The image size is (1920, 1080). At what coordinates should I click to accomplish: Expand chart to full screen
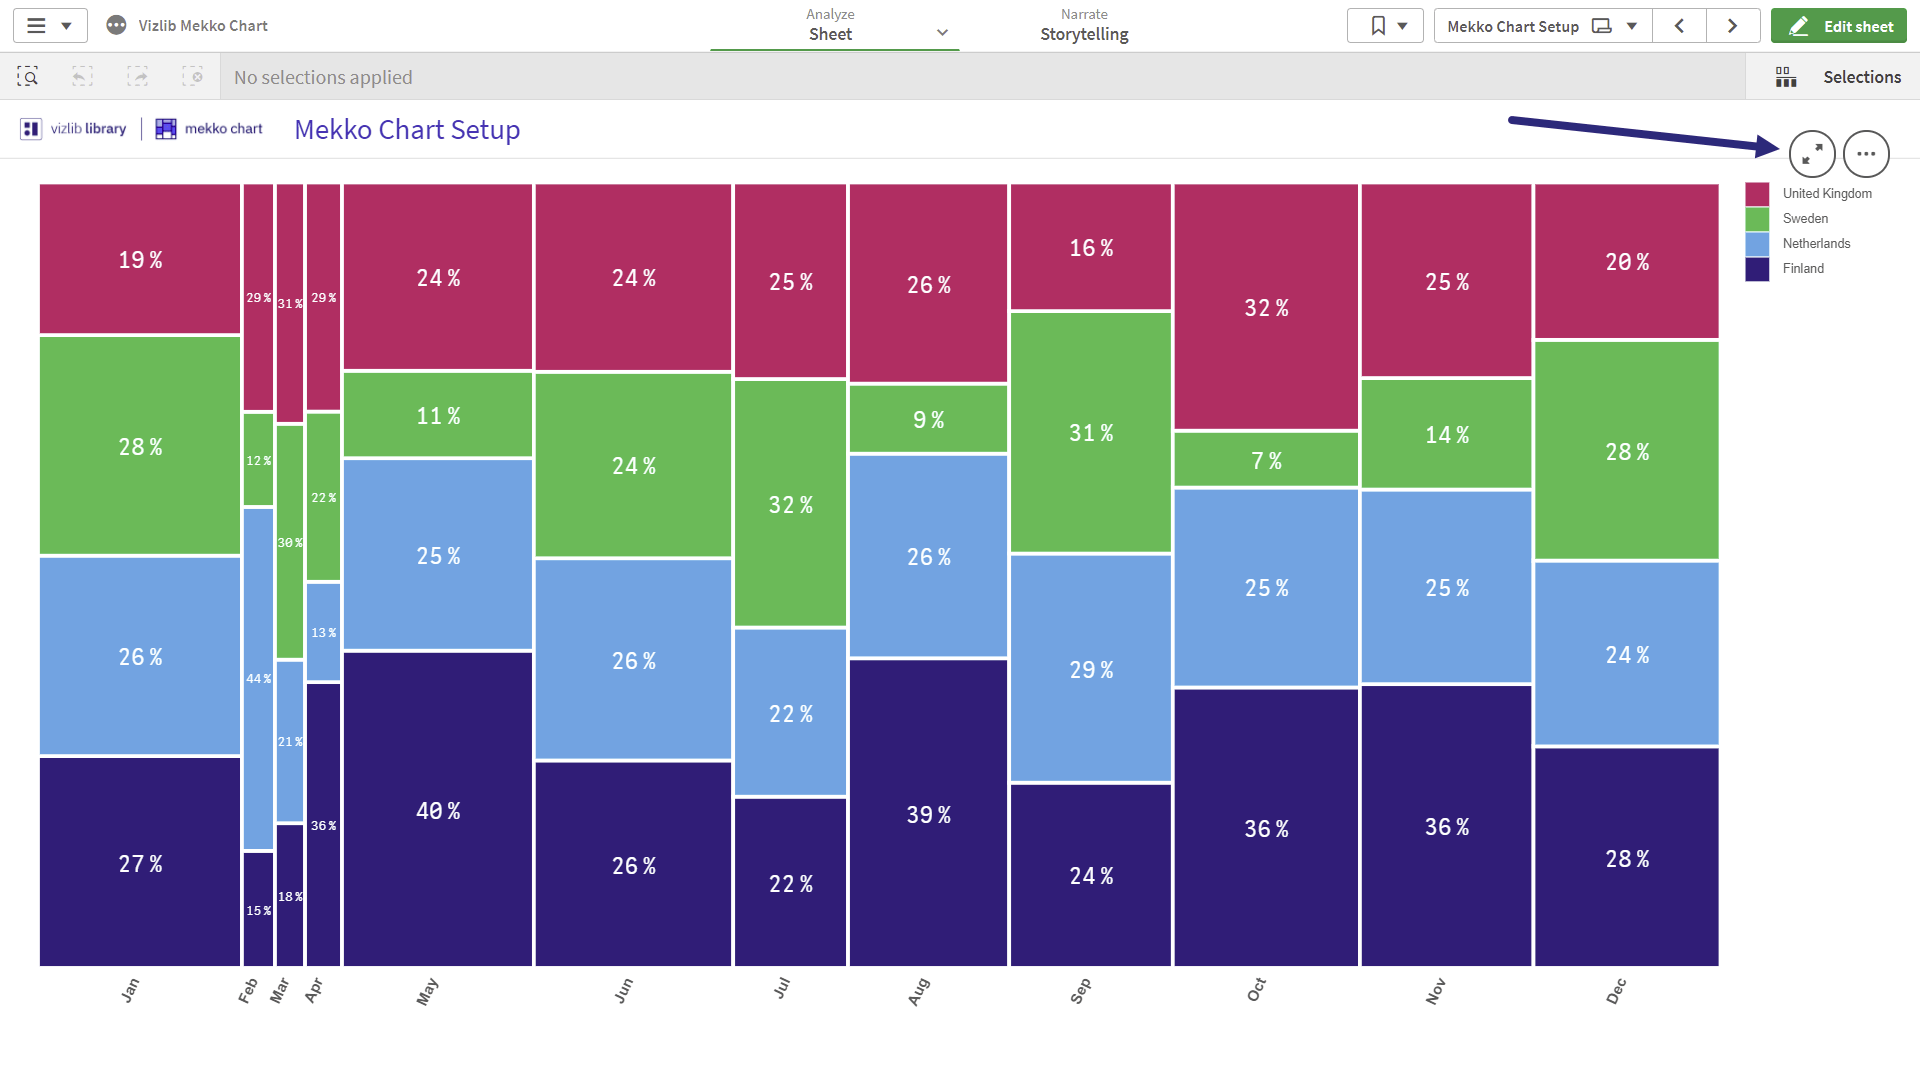(1812, 154)
